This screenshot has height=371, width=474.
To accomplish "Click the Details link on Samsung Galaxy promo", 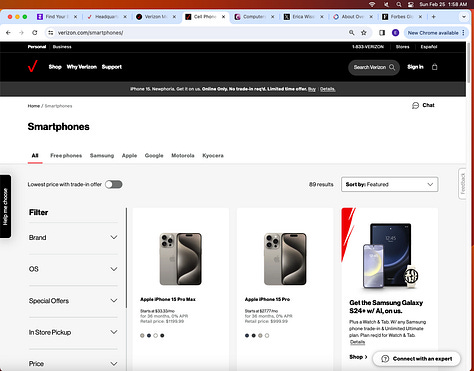I will (x=357, y=342).
